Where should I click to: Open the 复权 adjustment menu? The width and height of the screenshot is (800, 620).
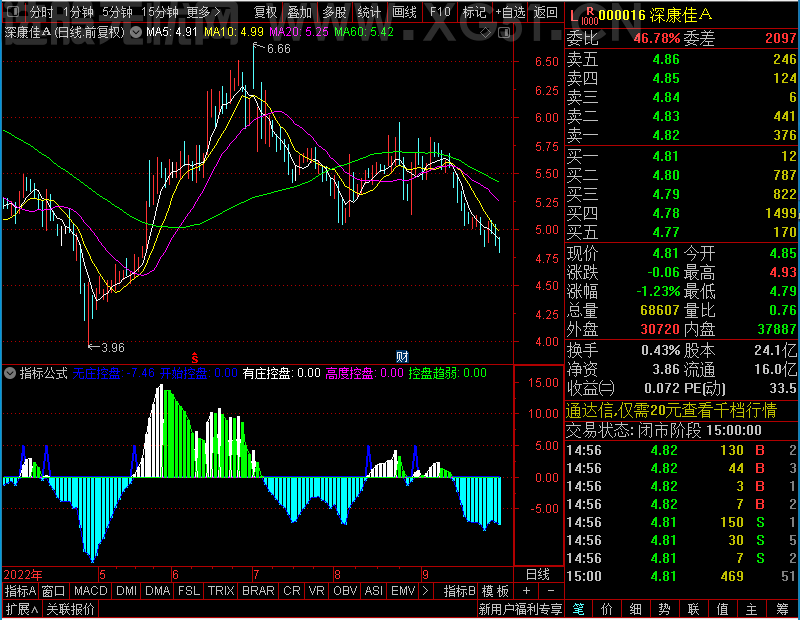click(265, 12)
